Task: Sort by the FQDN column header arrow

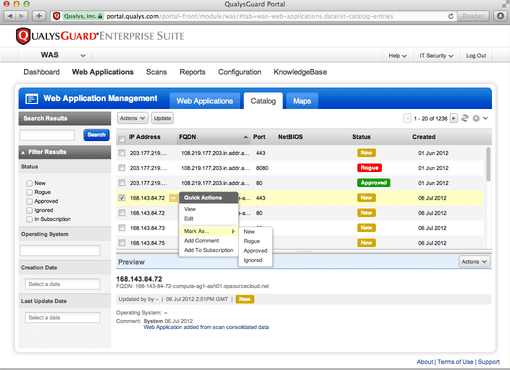Action: (246, 137)
